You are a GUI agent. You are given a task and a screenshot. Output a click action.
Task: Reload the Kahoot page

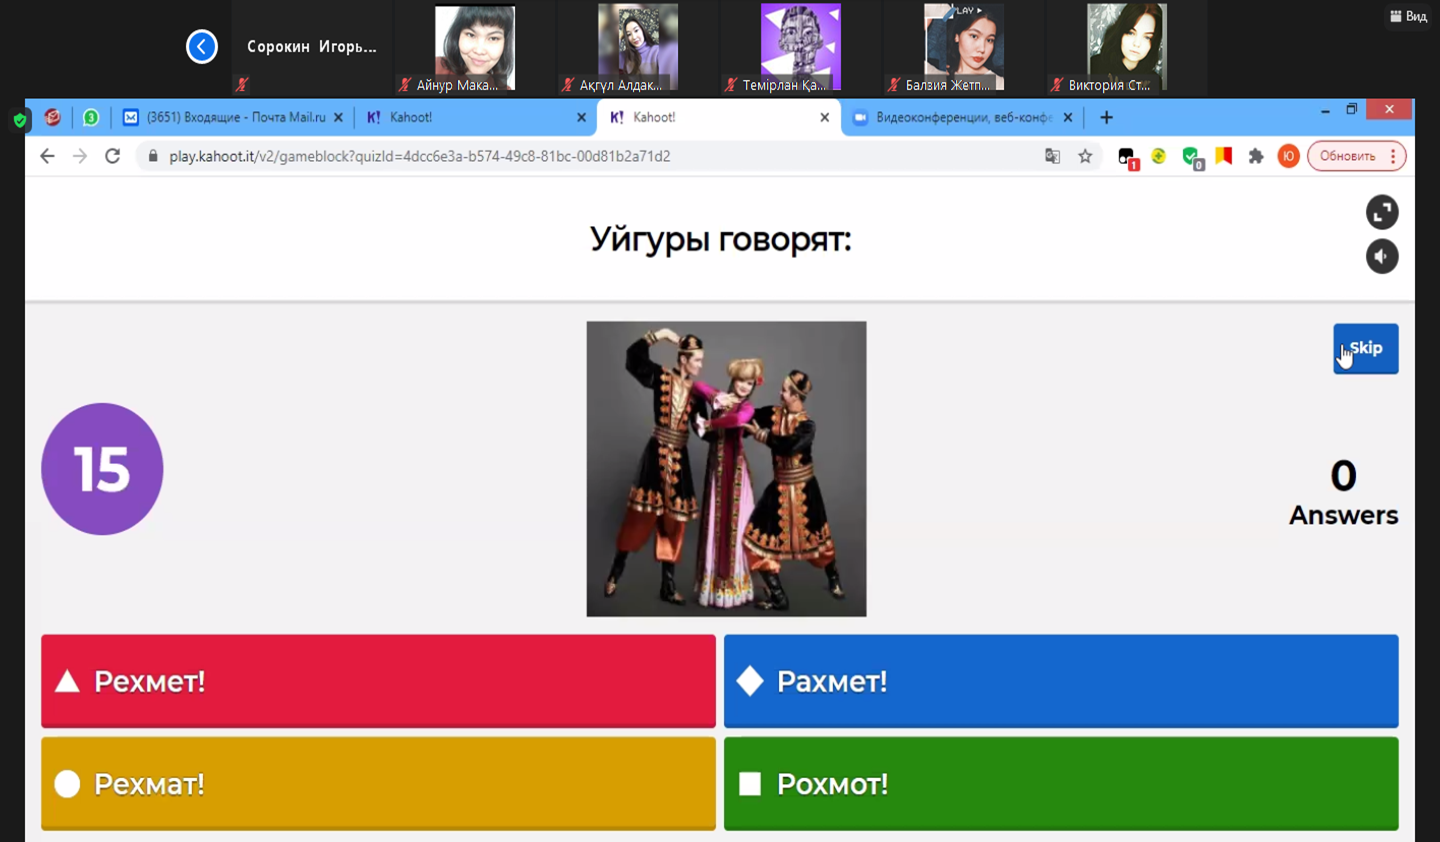coord(113,156)
